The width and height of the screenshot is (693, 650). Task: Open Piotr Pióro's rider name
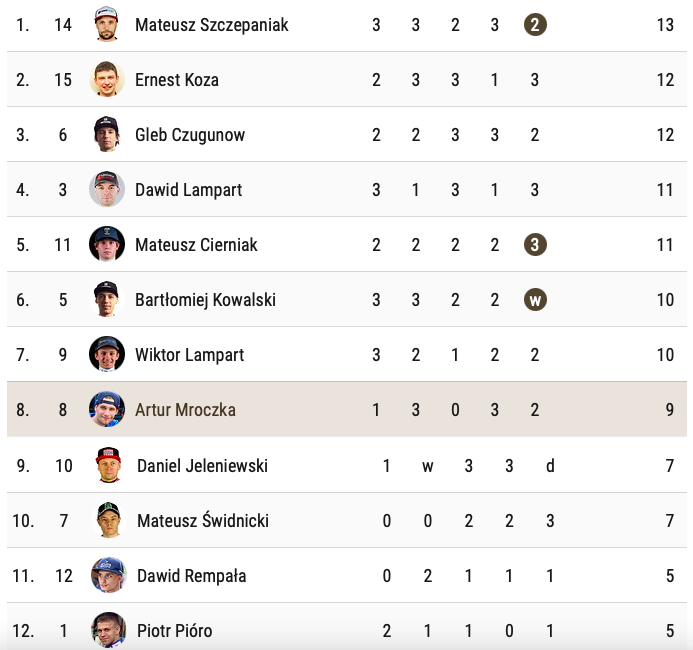pyautogui.click(x=174, y=631)
